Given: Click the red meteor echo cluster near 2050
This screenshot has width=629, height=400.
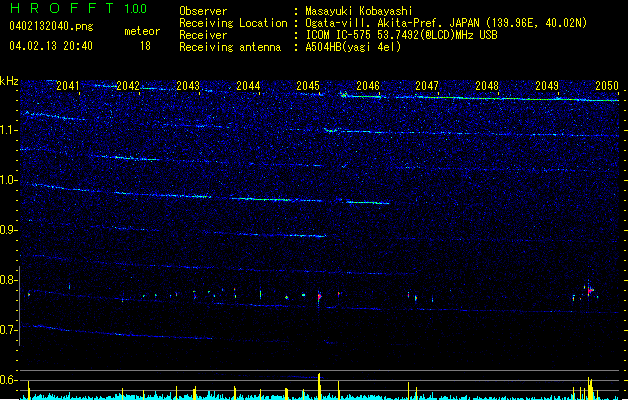Looking at the screenshot, I should tap(590, 290).
